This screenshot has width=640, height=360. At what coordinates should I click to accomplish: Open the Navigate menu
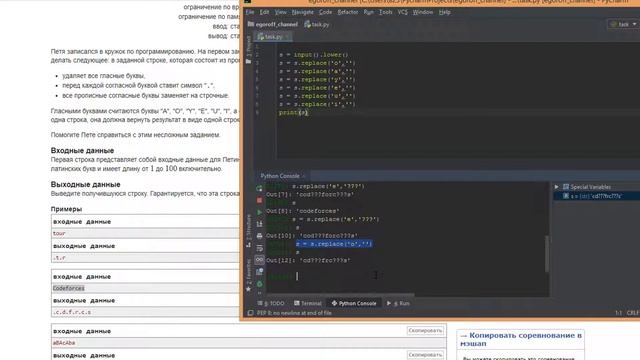pyautogui.click(x=302, y=12)
